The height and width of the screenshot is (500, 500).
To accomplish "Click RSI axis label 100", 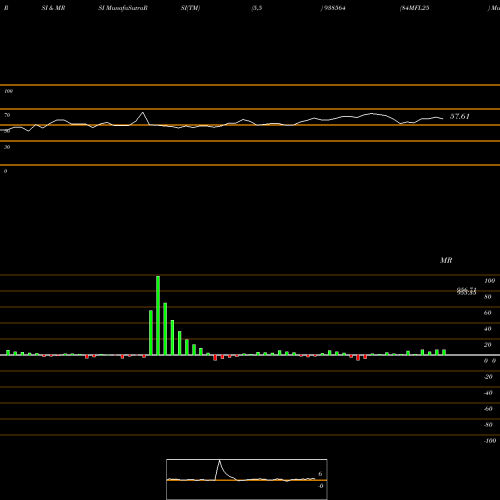I will click(9, 91).
